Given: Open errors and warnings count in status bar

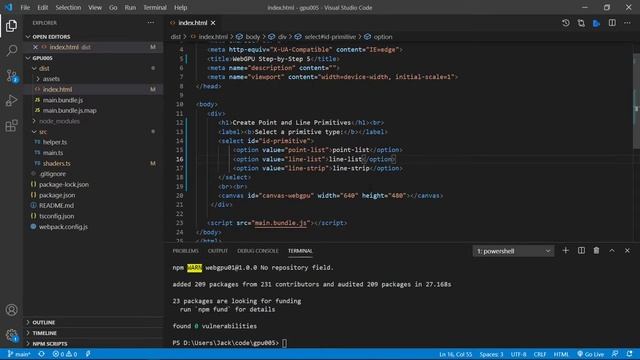Looking at the screenshot, I should [65, 354].
